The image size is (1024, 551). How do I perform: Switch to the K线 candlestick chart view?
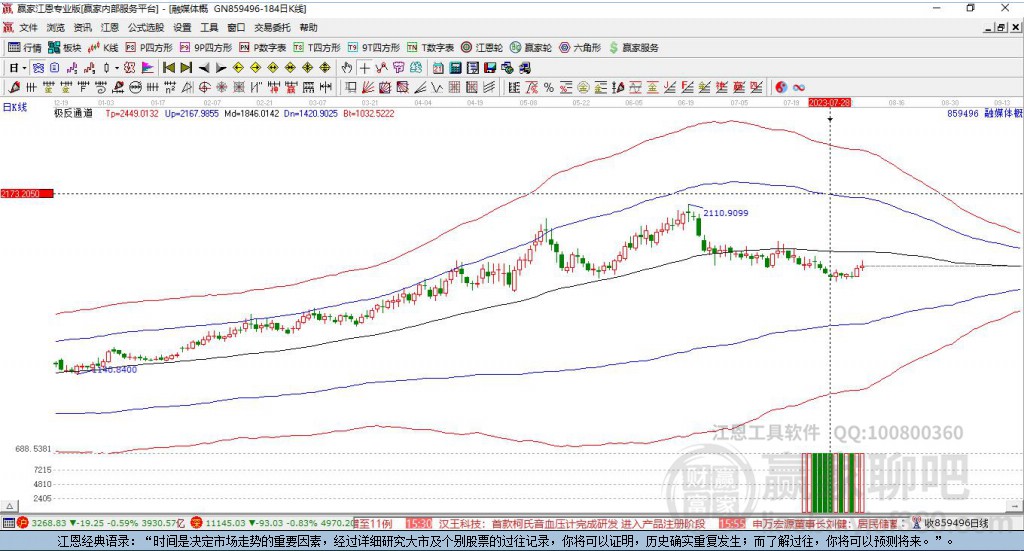(x=103, y=48)
